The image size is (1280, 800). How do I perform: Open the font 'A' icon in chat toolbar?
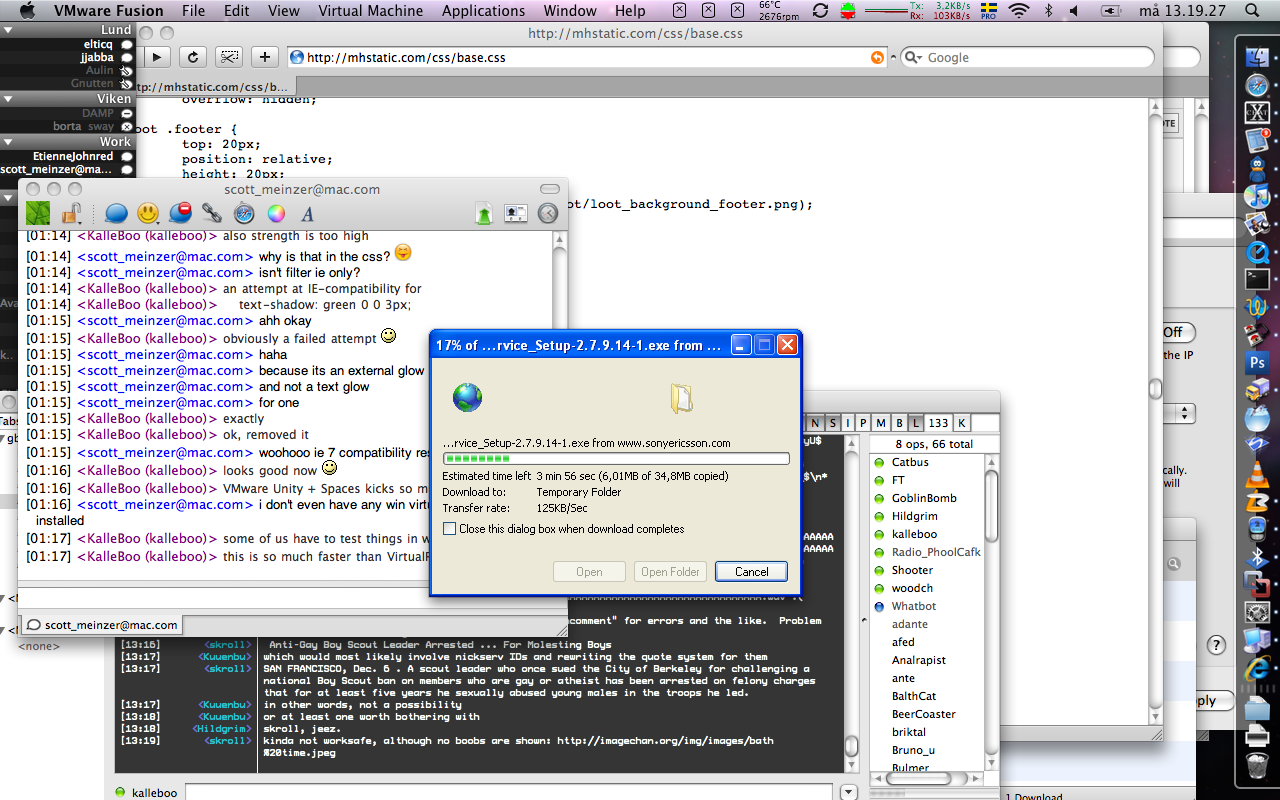tap(308, 213)
